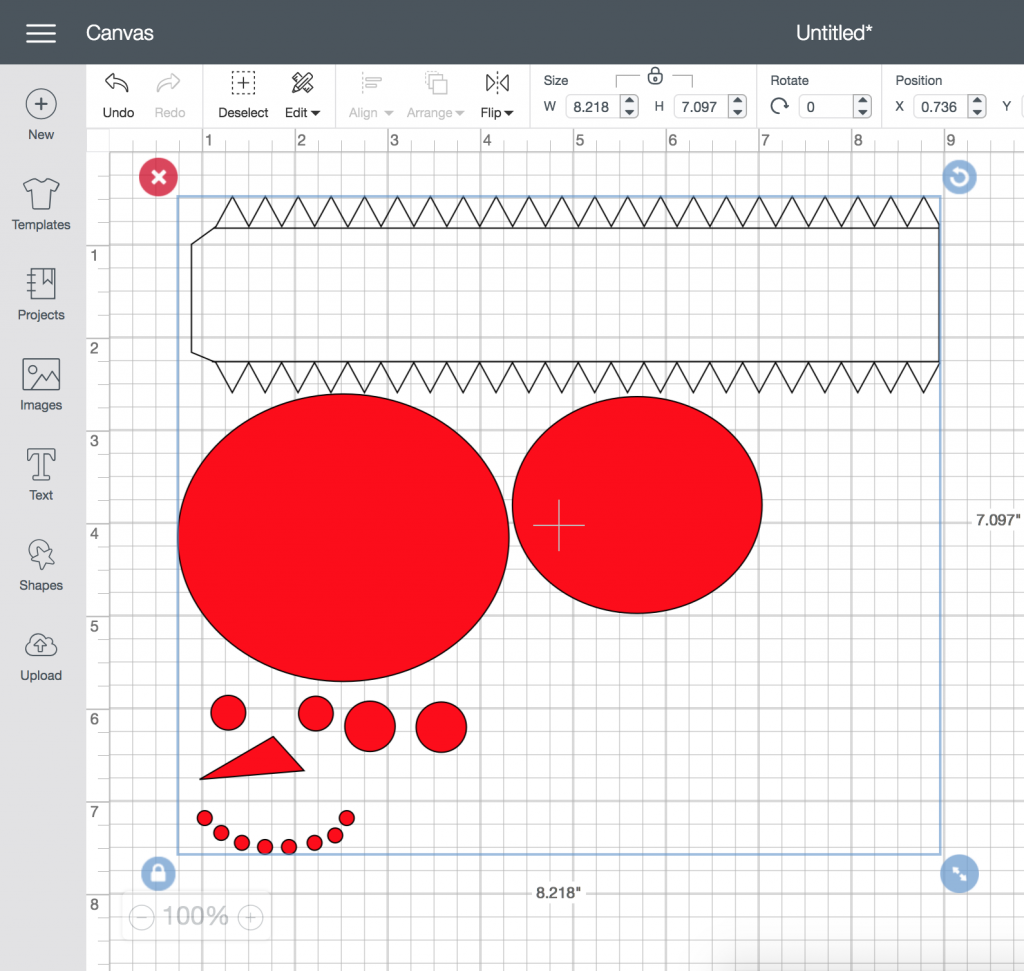Expand the Flip dropdown

coord(497,95)
